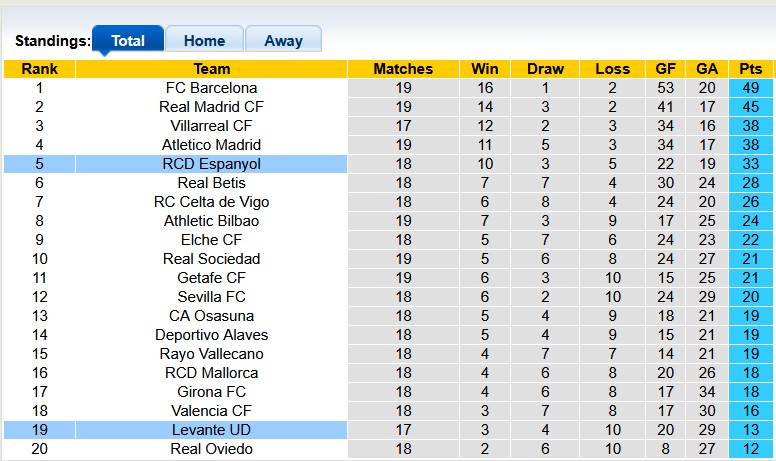Click the highlighted Levante UD row
Viewport: 776px width, 461px height.
[x=212, y=430]
